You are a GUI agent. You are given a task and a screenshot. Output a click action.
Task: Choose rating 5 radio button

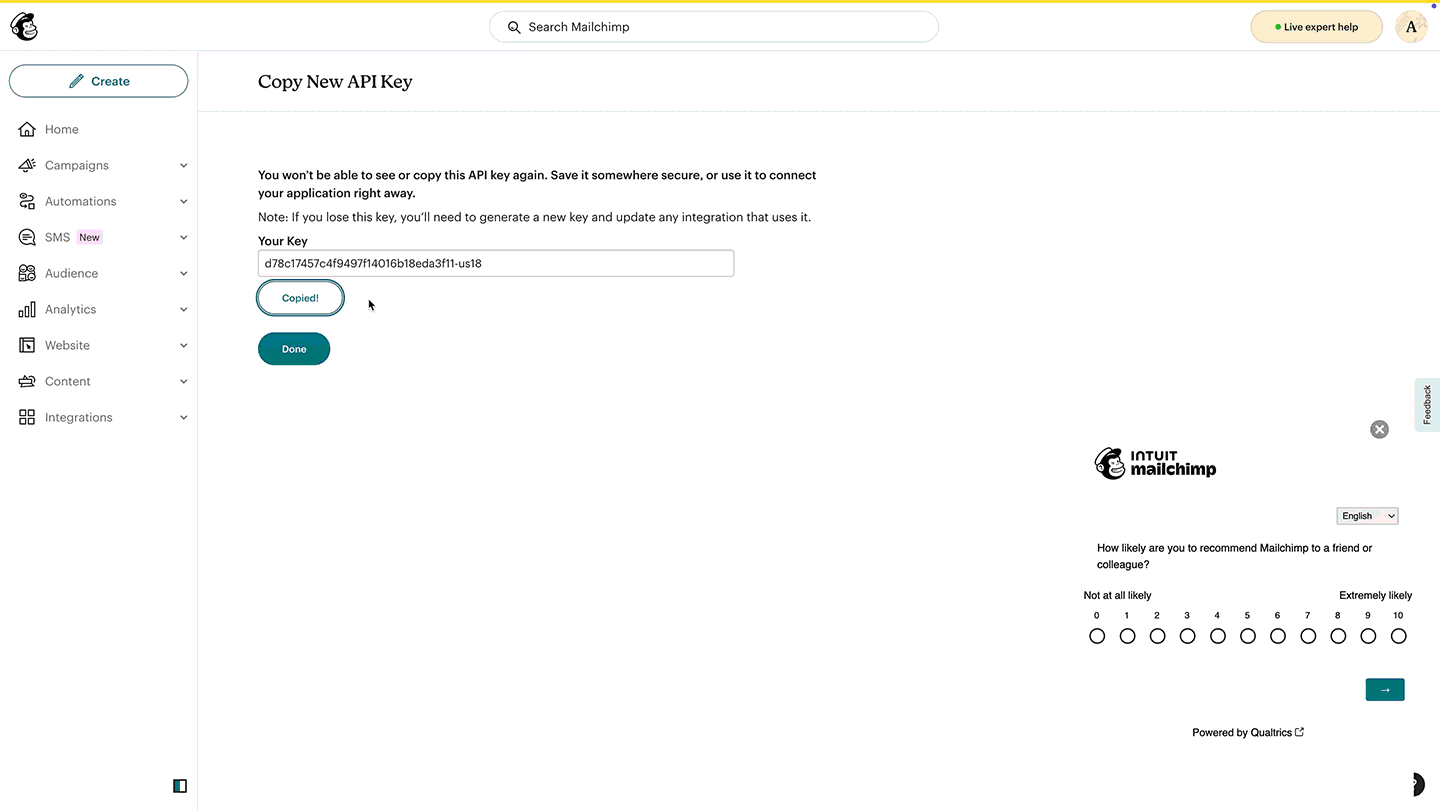(x=1247, y=636)
